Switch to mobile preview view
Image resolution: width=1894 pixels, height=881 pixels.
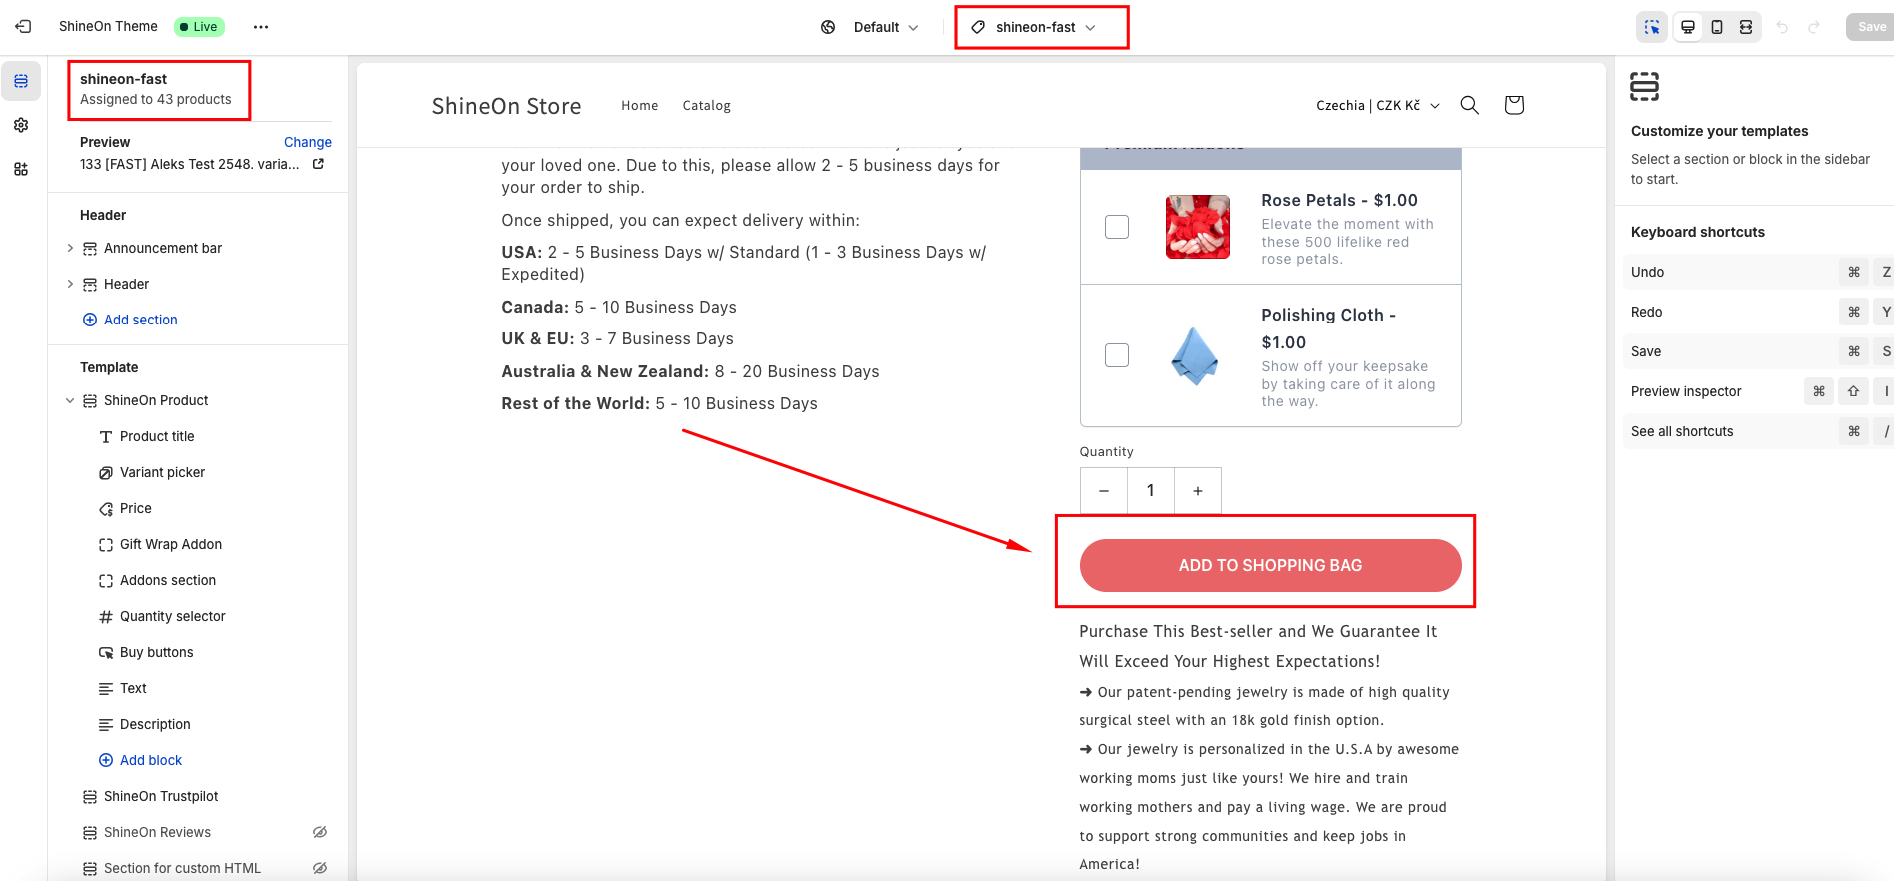1717,27
